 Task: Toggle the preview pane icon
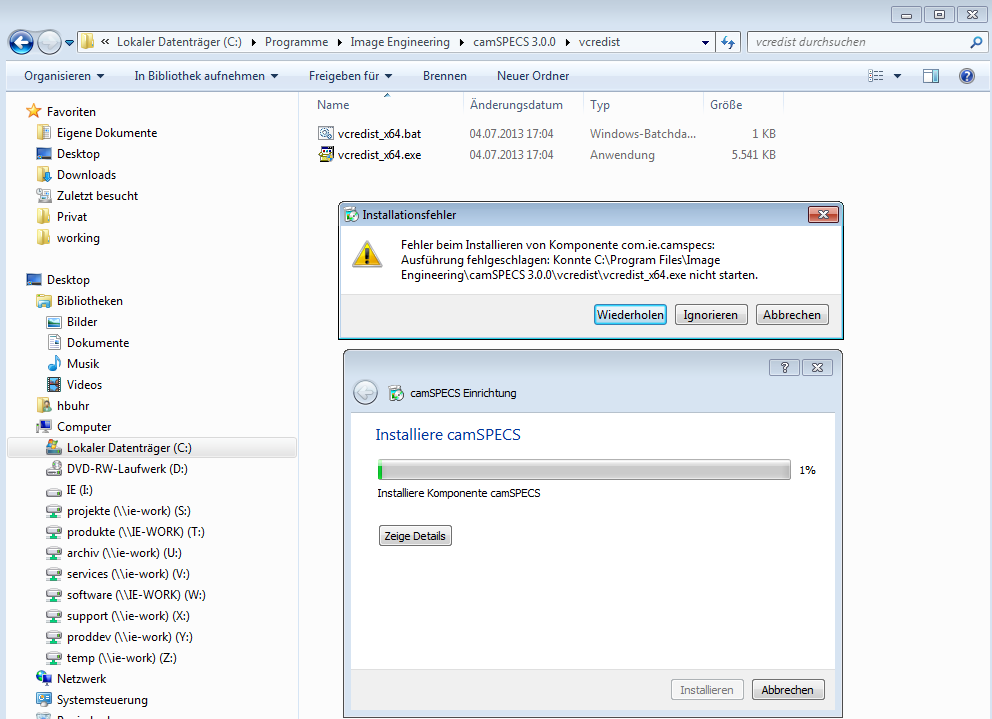click(x=931, y=76)
